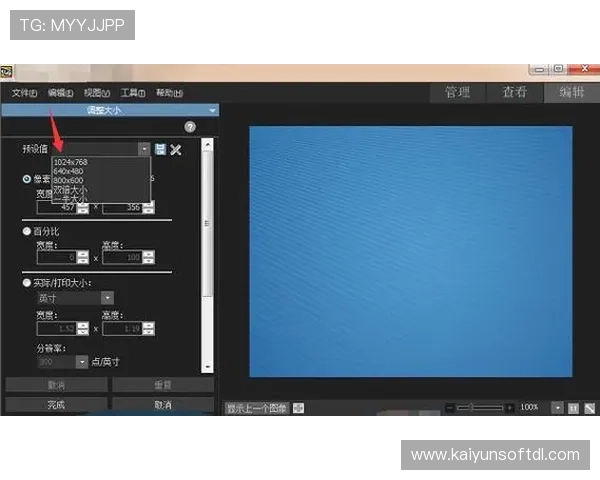Click the zoom in plus icon
Screen dimensions: 600x480
[x=509, y=408]
